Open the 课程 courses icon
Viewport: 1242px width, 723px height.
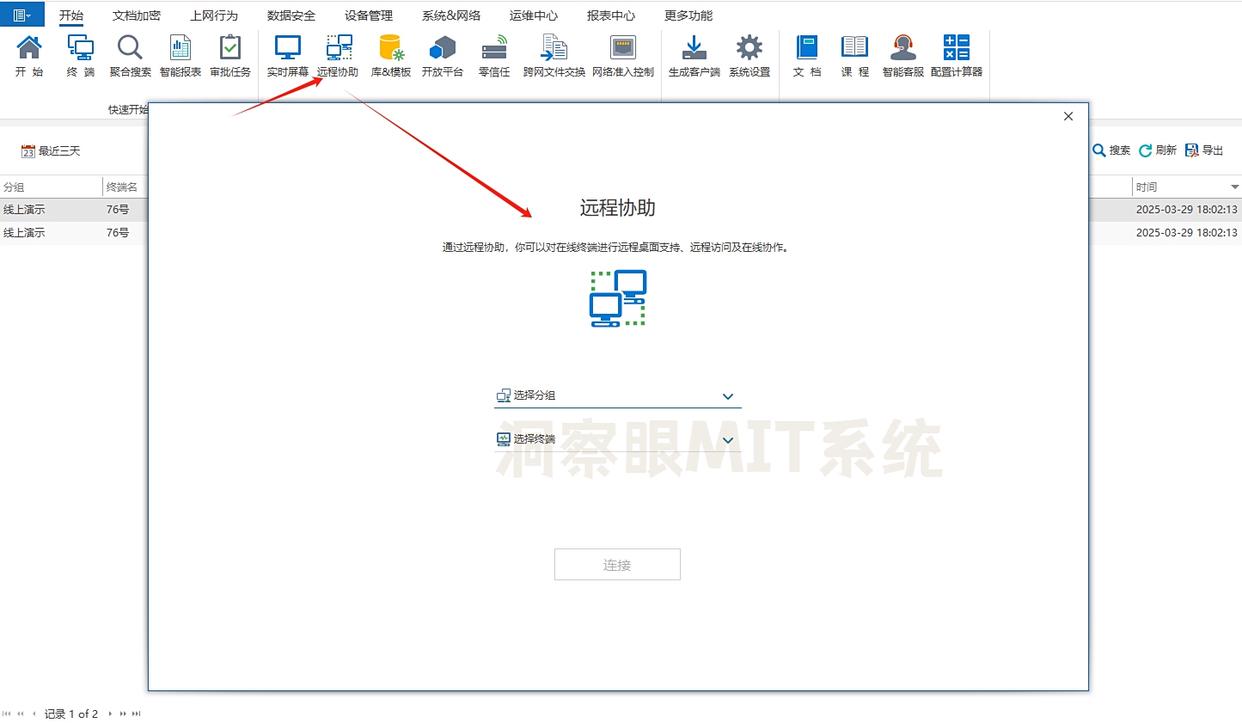(855, 56)
